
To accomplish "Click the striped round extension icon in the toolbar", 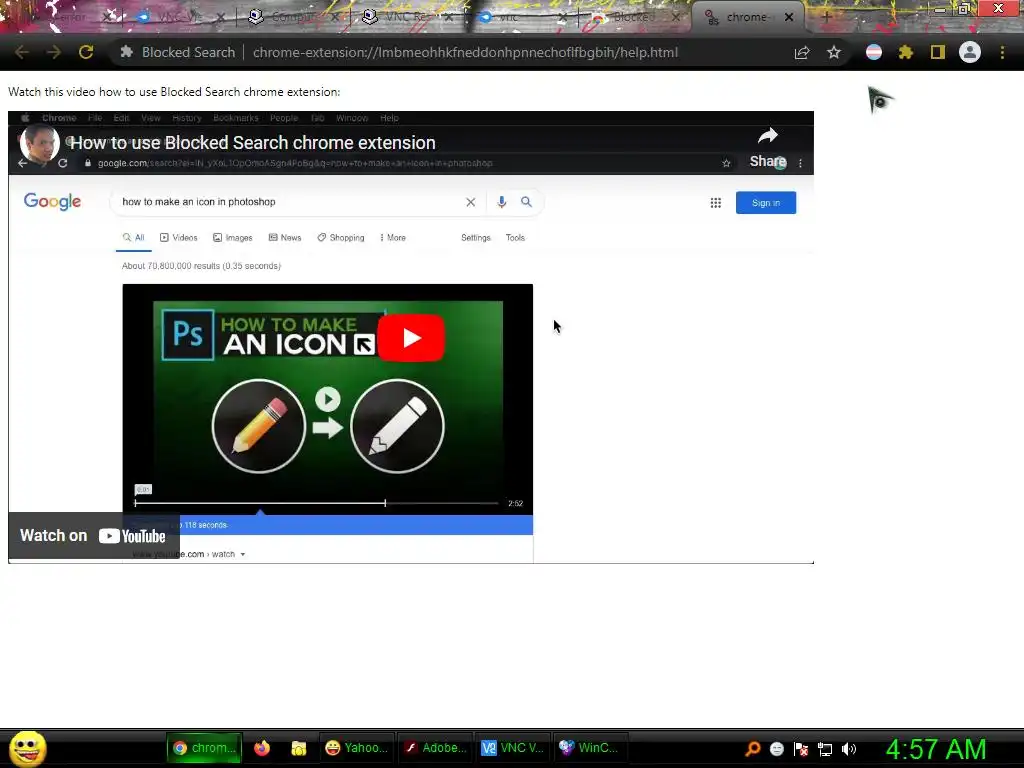I will (874, 52).
